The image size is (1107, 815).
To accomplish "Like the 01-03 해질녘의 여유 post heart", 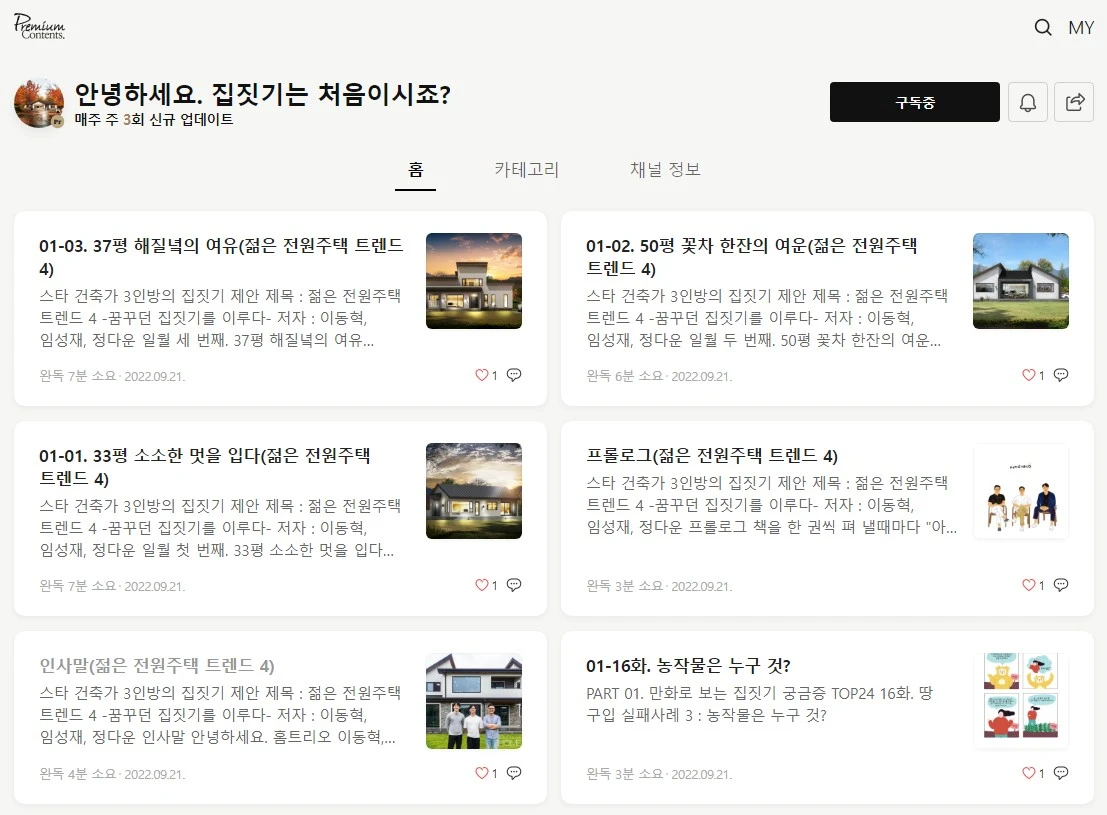I will click(x=480, y=374).
